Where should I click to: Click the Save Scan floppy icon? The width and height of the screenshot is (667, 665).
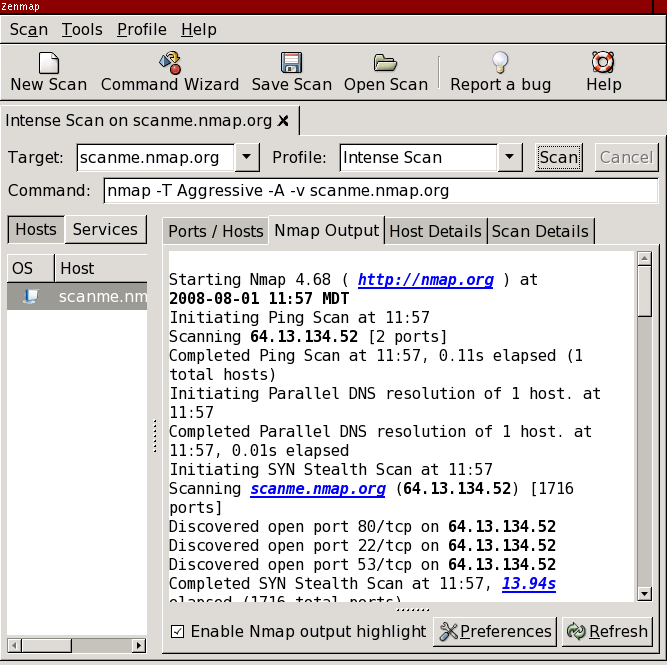291,63
